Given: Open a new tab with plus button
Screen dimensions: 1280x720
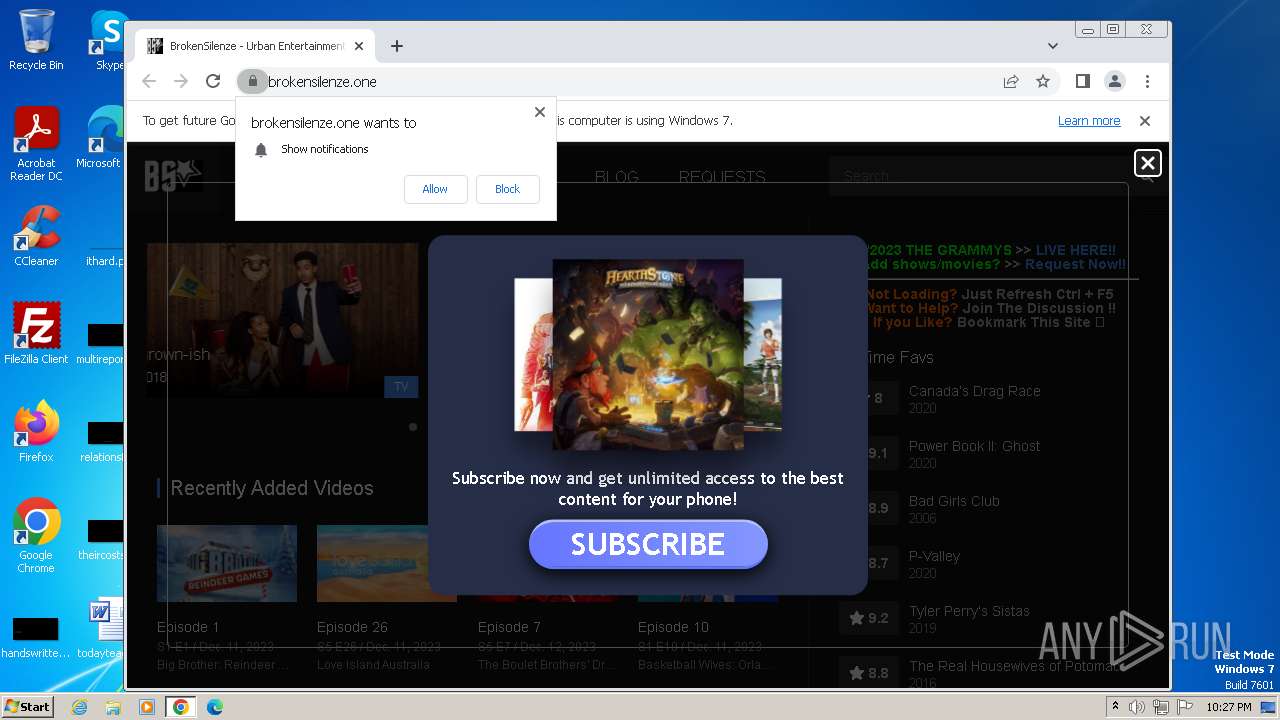Looking at the screenshot, I should (397, 46).
